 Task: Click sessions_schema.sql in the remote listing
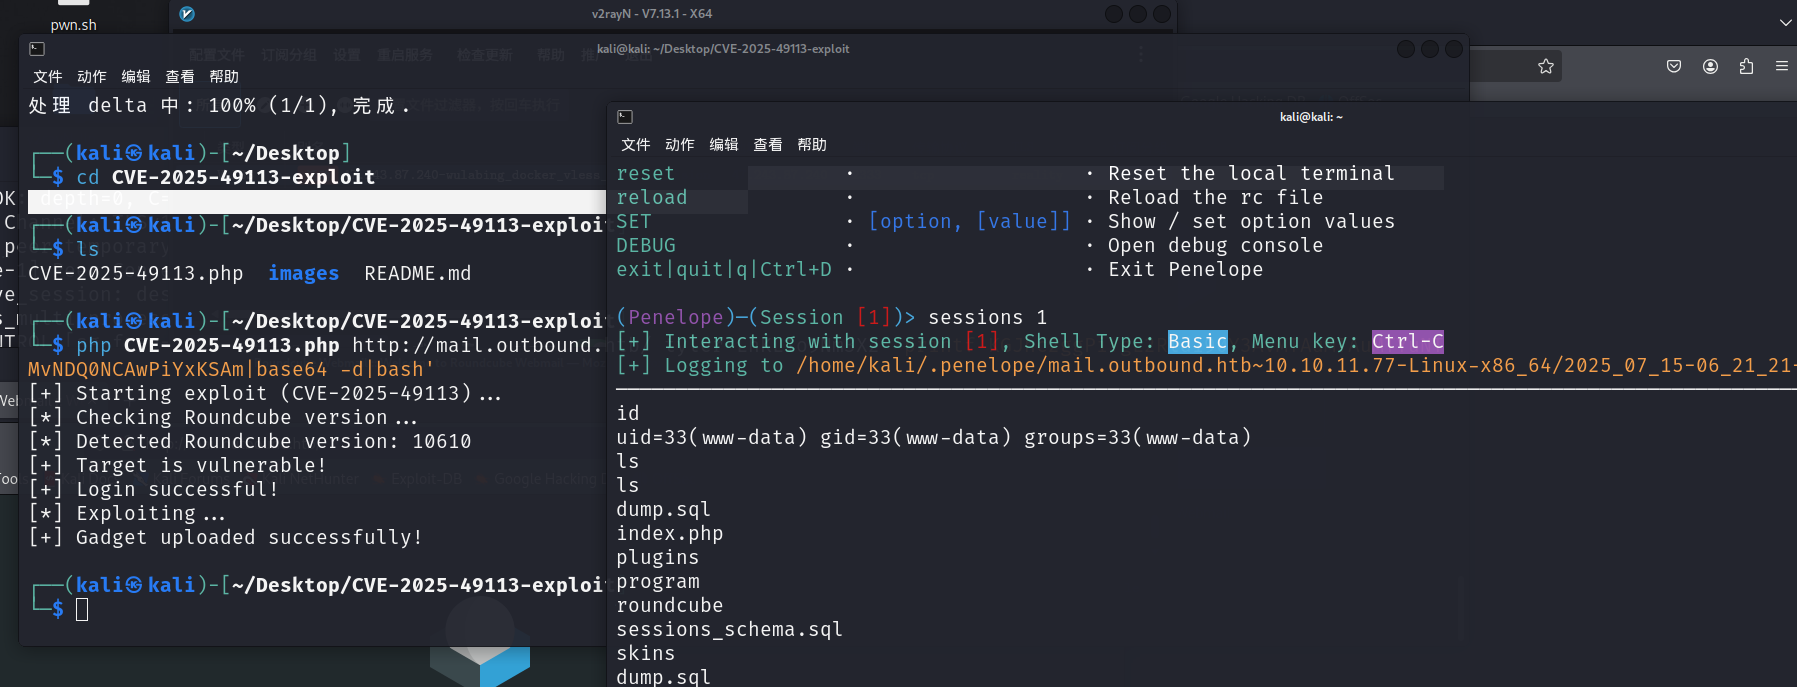pos(729,630)
